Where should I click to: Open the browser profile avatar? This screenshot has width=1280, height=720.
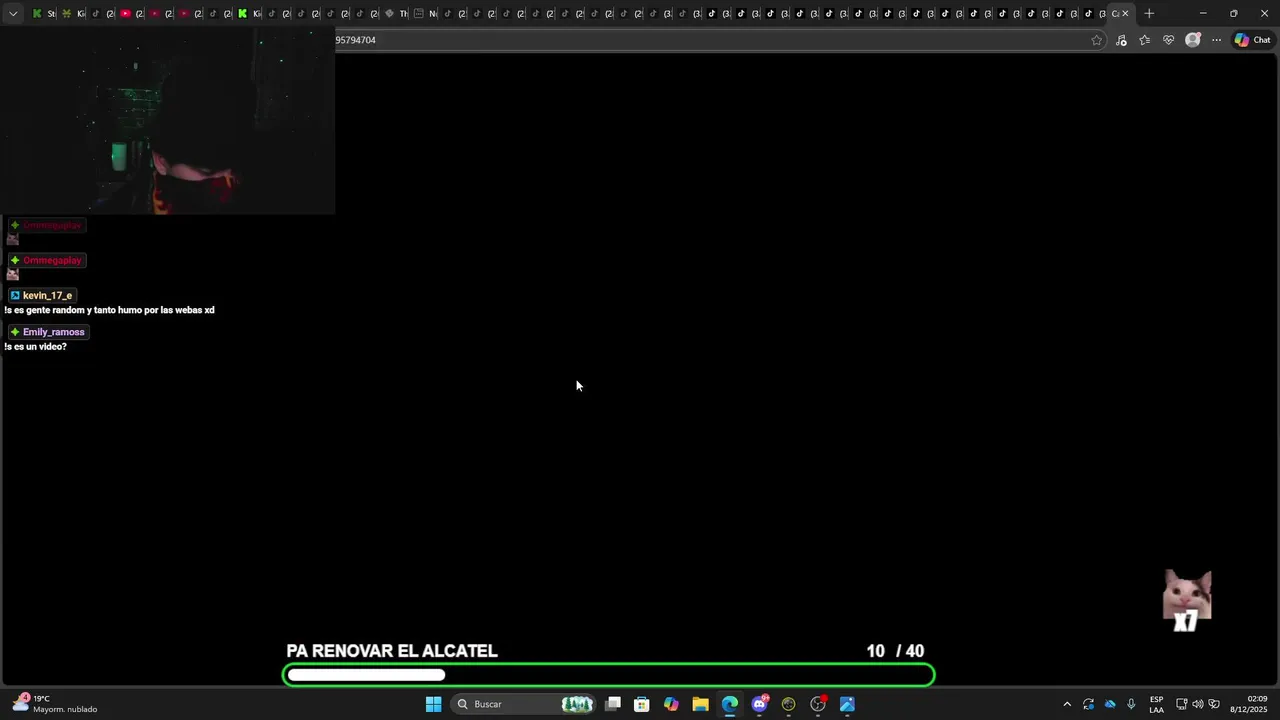tap(1192, 40)
